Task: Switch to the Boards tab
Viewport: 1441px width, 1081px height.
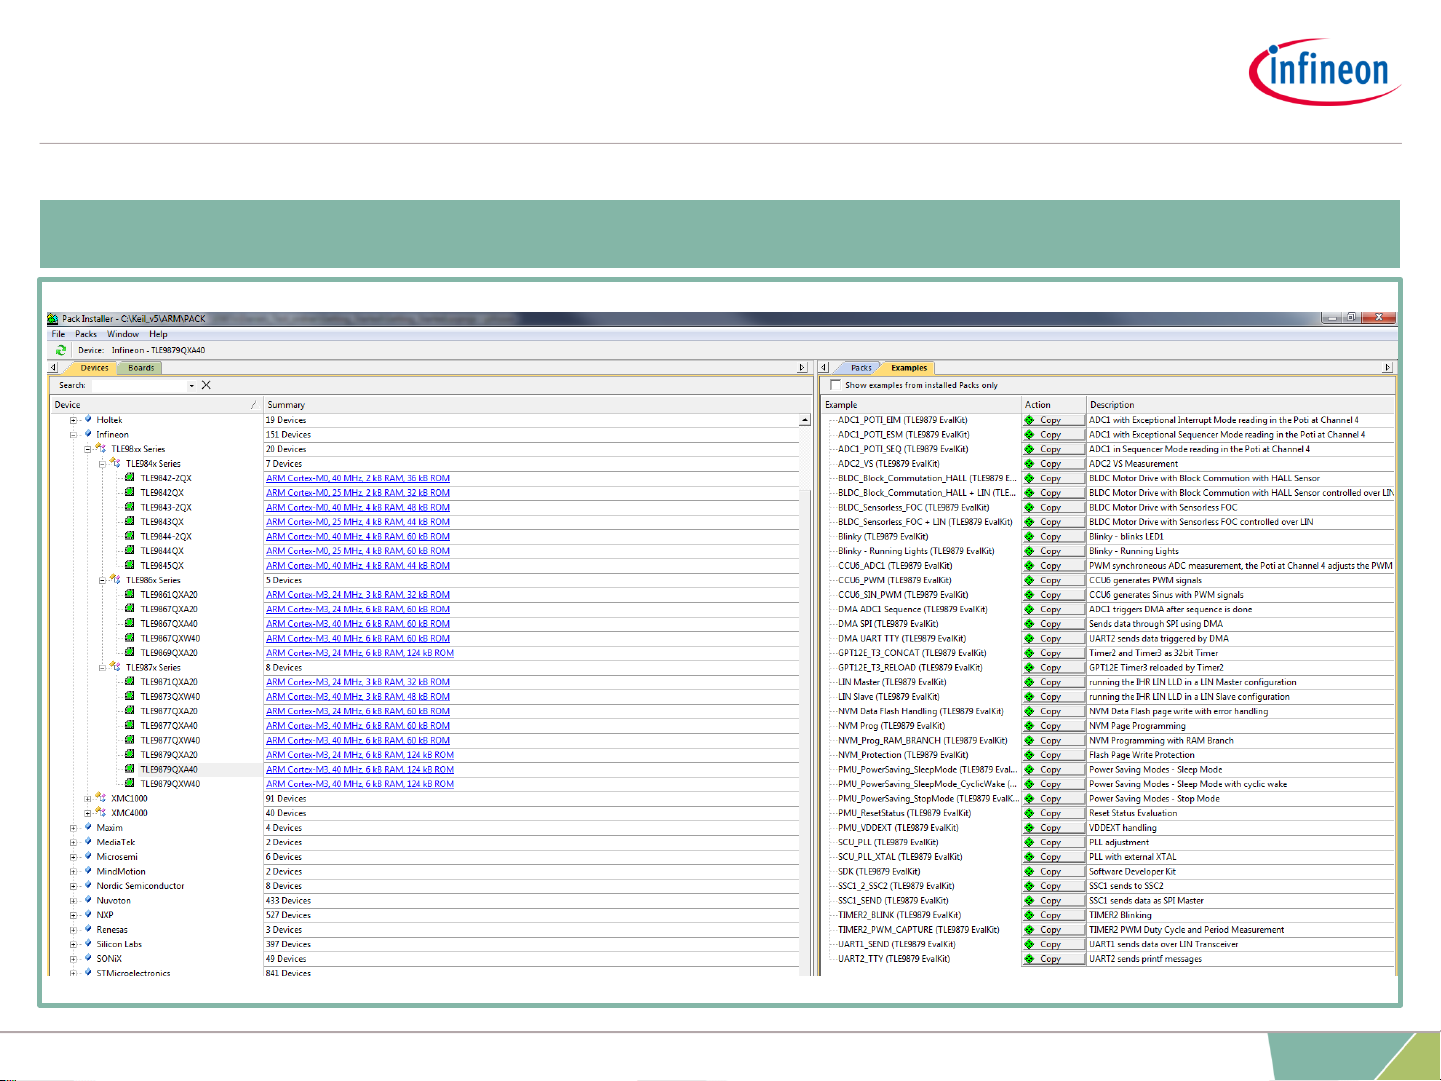Action: pos(141,368)
